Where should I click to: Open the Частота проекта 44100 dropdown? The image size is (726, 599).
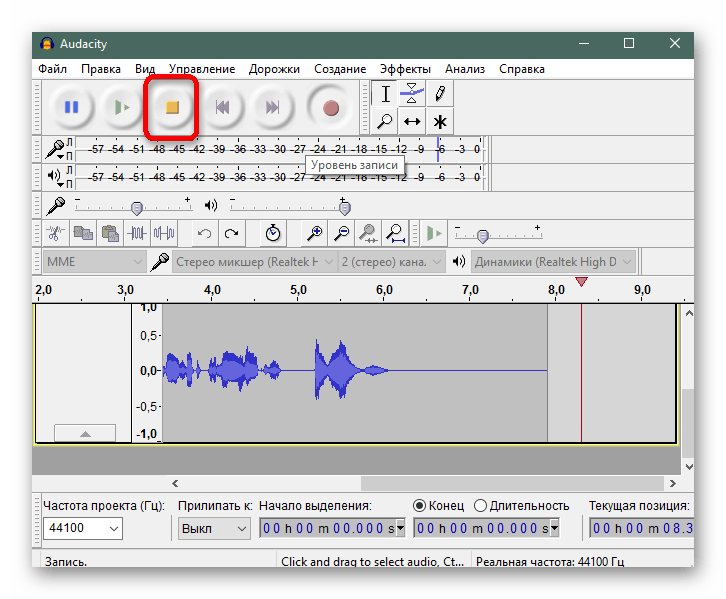tap(82, 528)
